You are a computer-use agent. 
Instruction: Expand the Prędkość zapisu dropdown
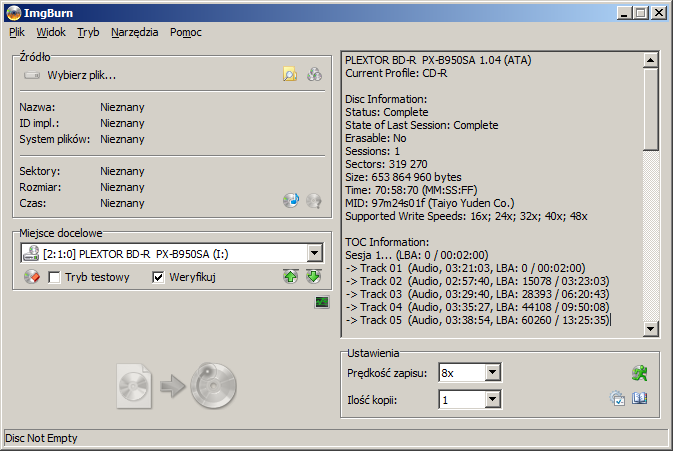493,372
